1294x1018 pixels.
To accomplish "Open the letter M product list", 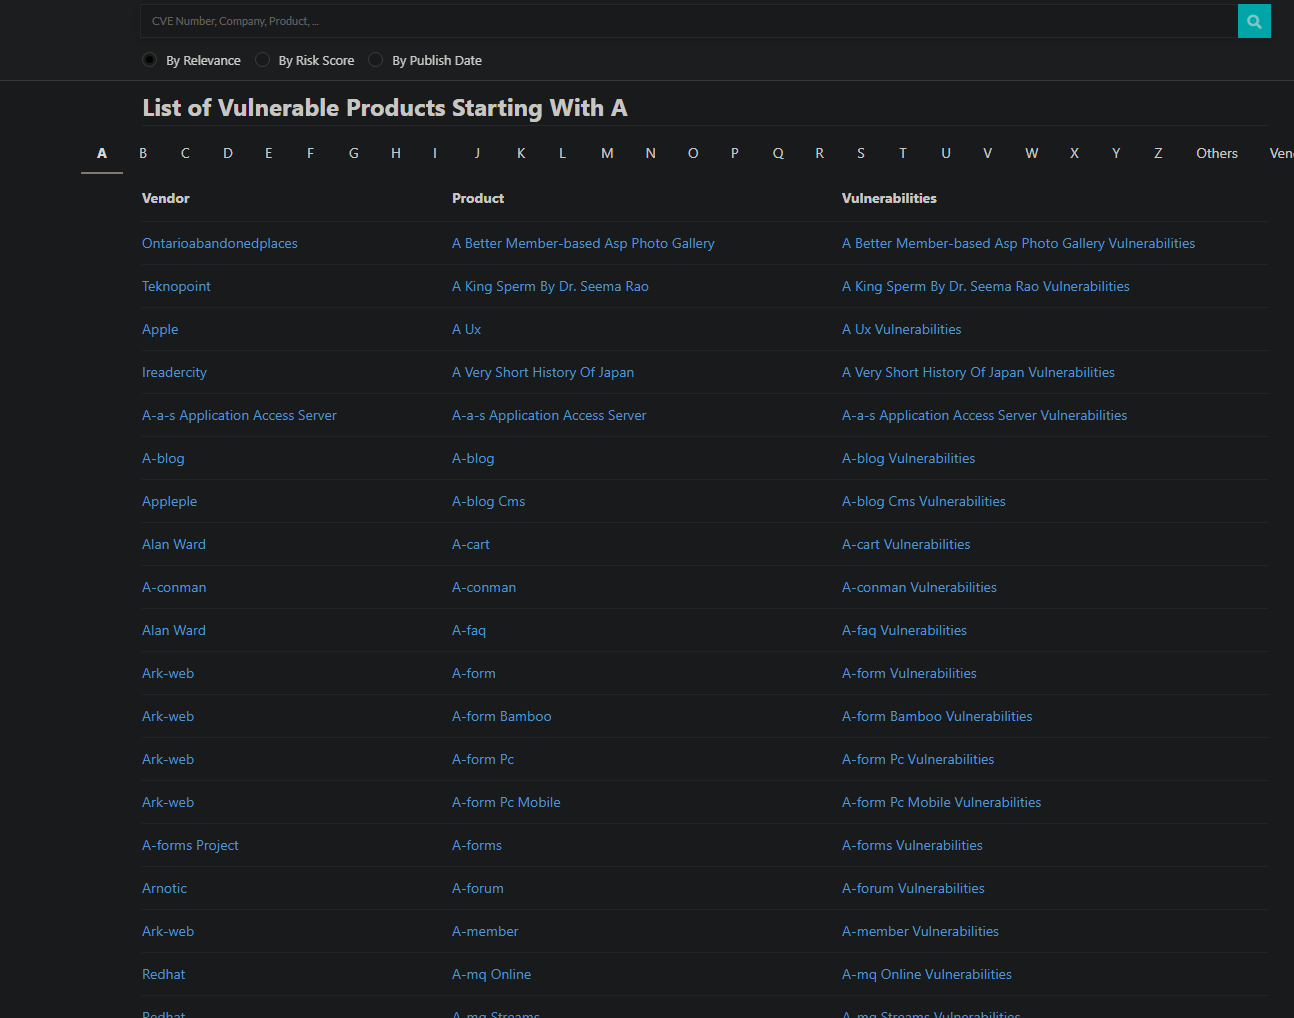I will pyautogui.click(x=607, y=153).
